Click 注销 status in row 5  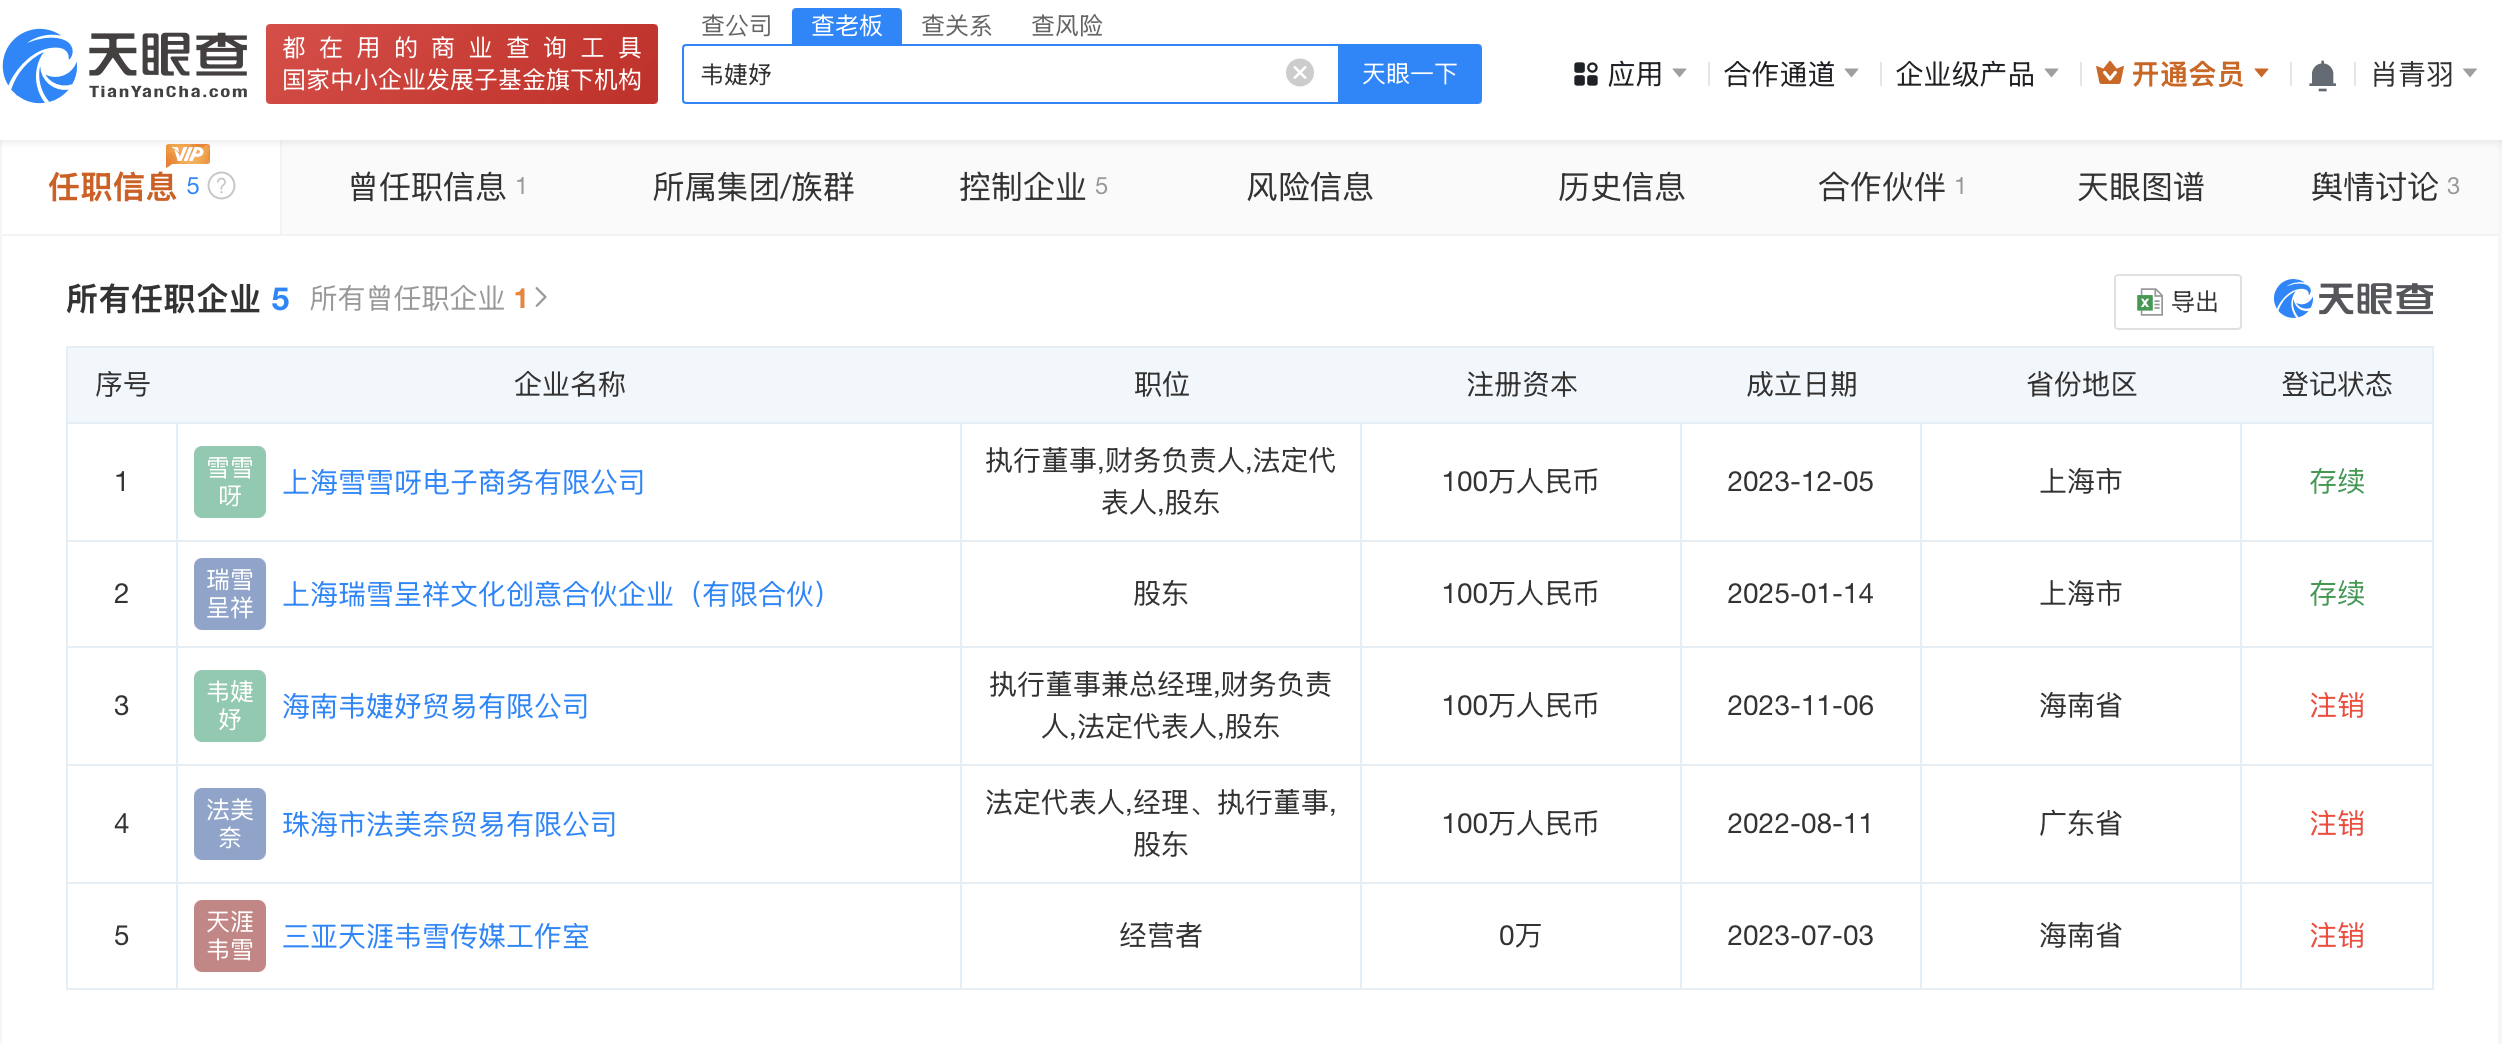coord(2337,936)
